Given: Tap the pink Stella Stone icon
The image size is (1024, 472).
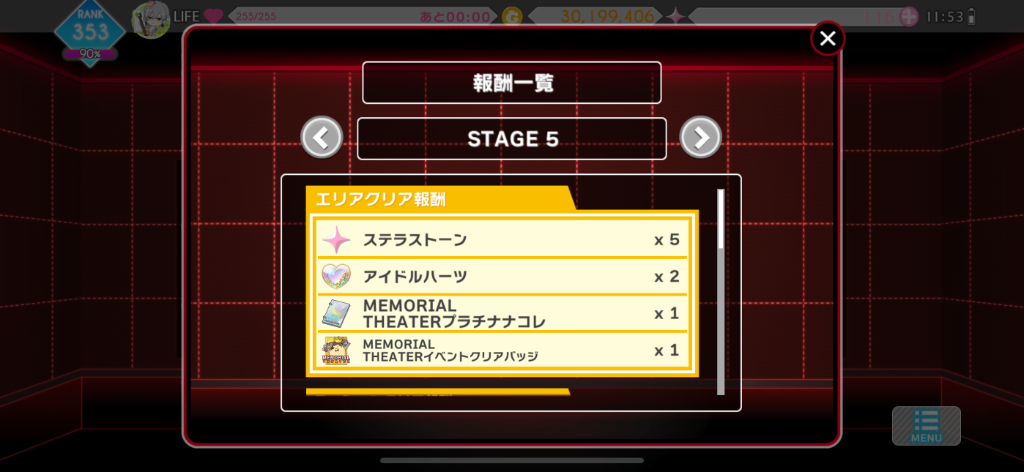Looking at the screenshot, I should pyautogui.click(x=336, y=240).
